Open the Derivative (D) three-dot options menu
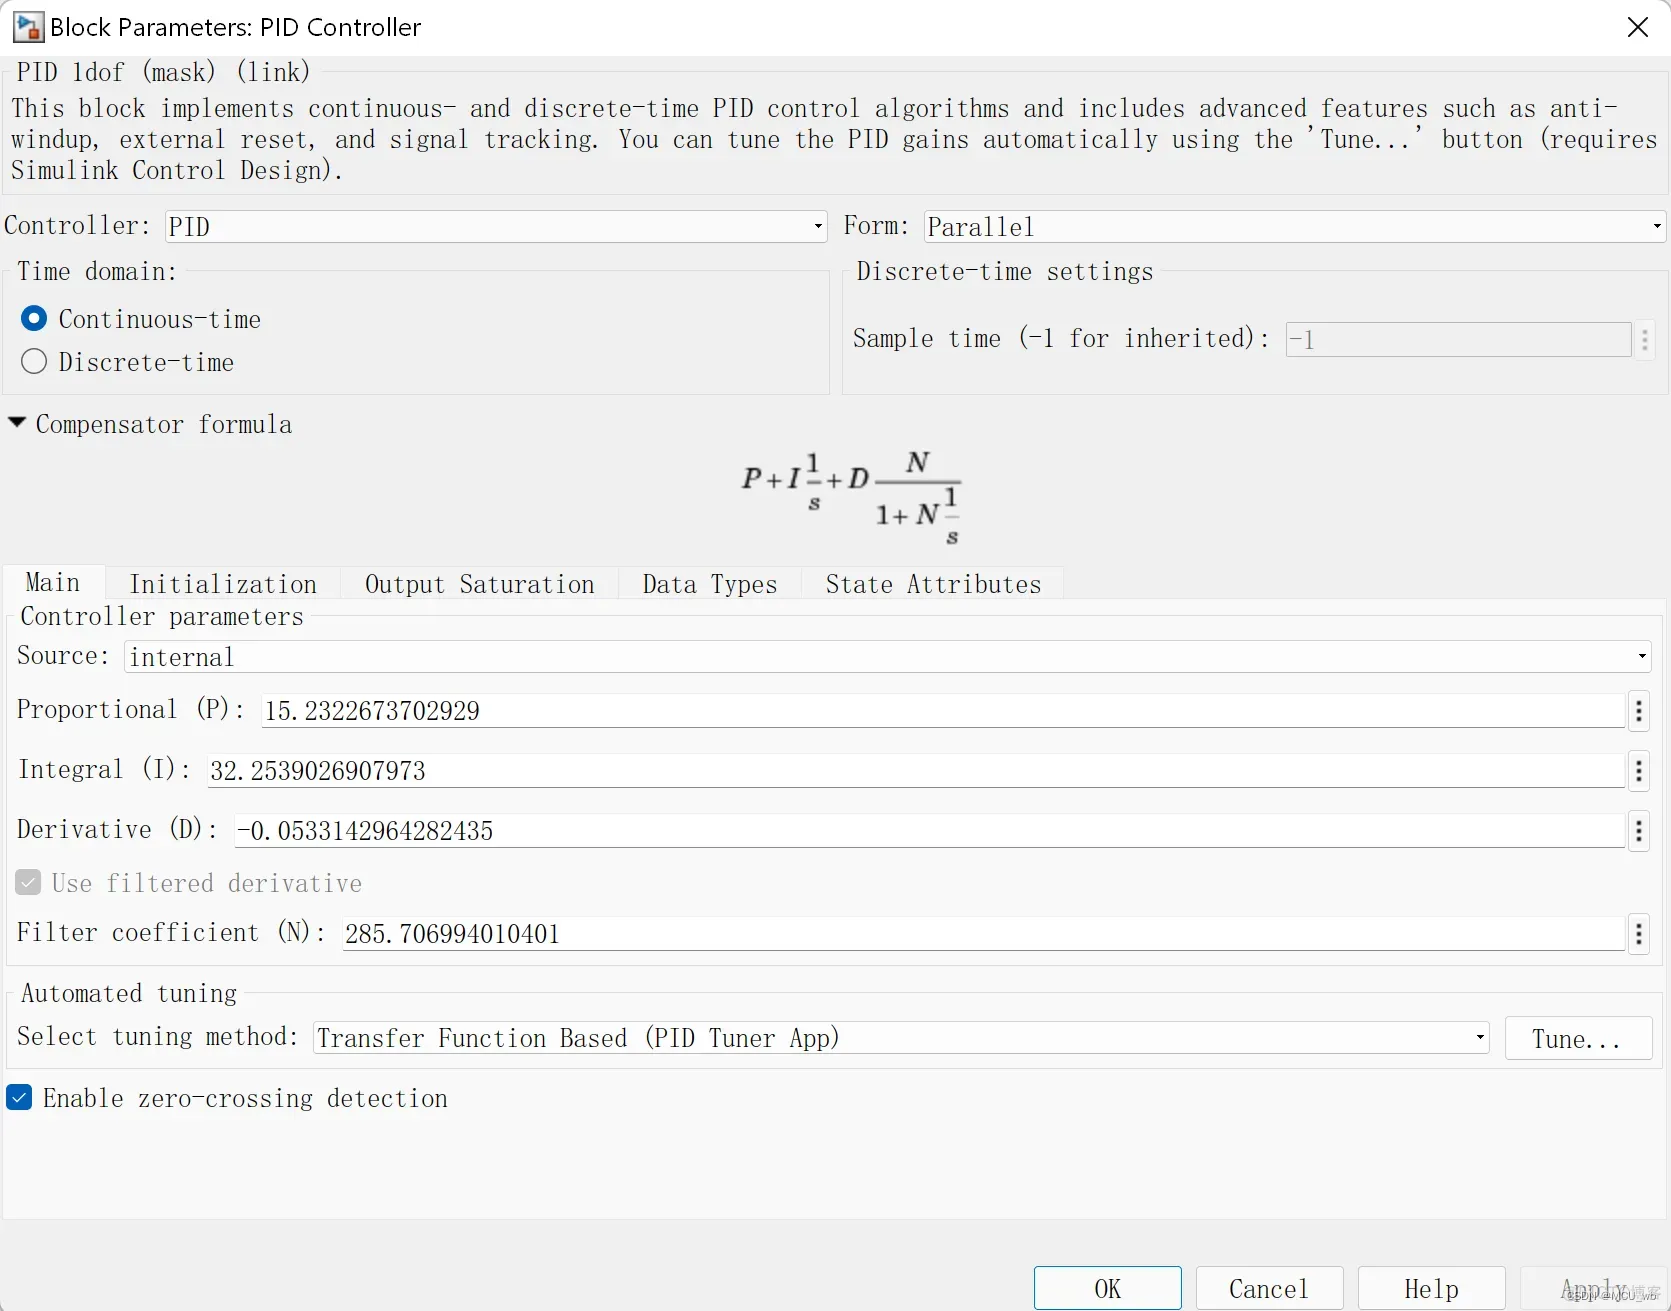The height and width of the screenshot is (1311, 1671). point(1638,831)
